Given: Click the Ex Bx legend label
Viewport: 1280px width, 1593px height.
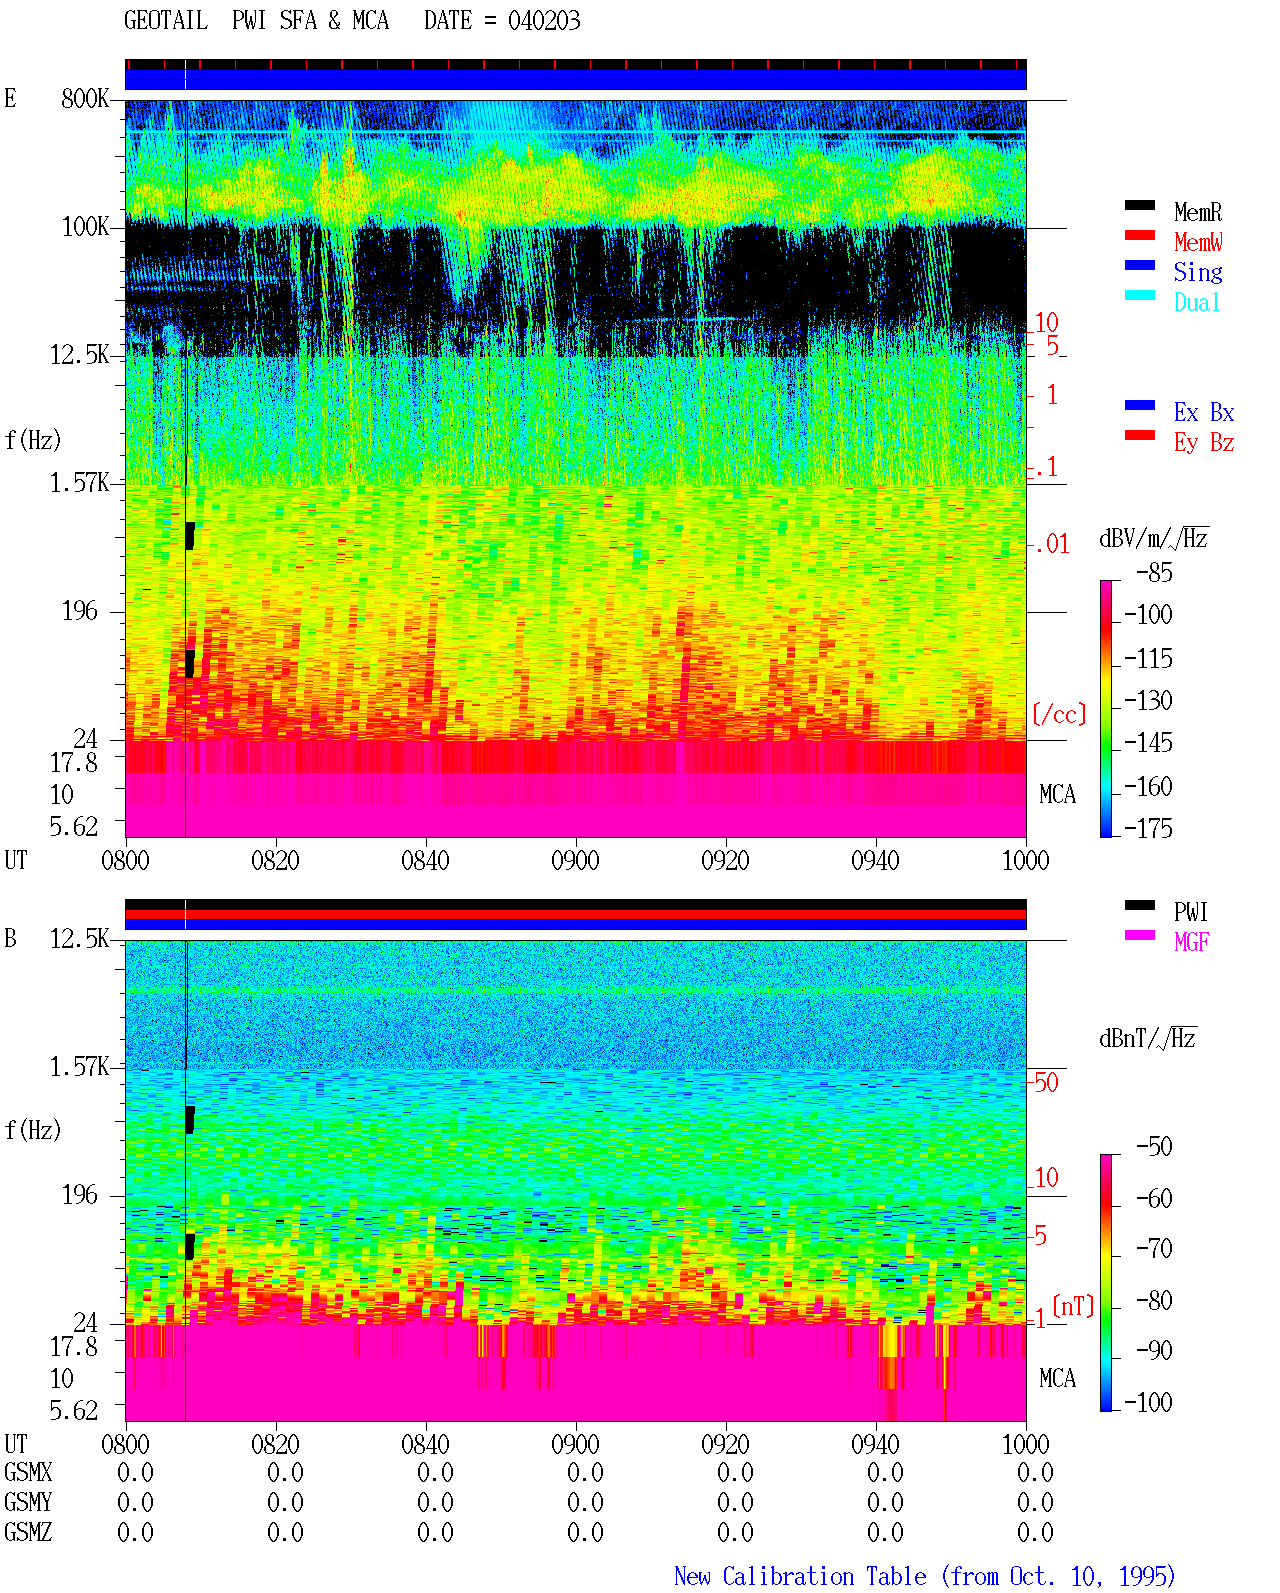Looking at the screenshot, I should click(x=1204, y=412).
